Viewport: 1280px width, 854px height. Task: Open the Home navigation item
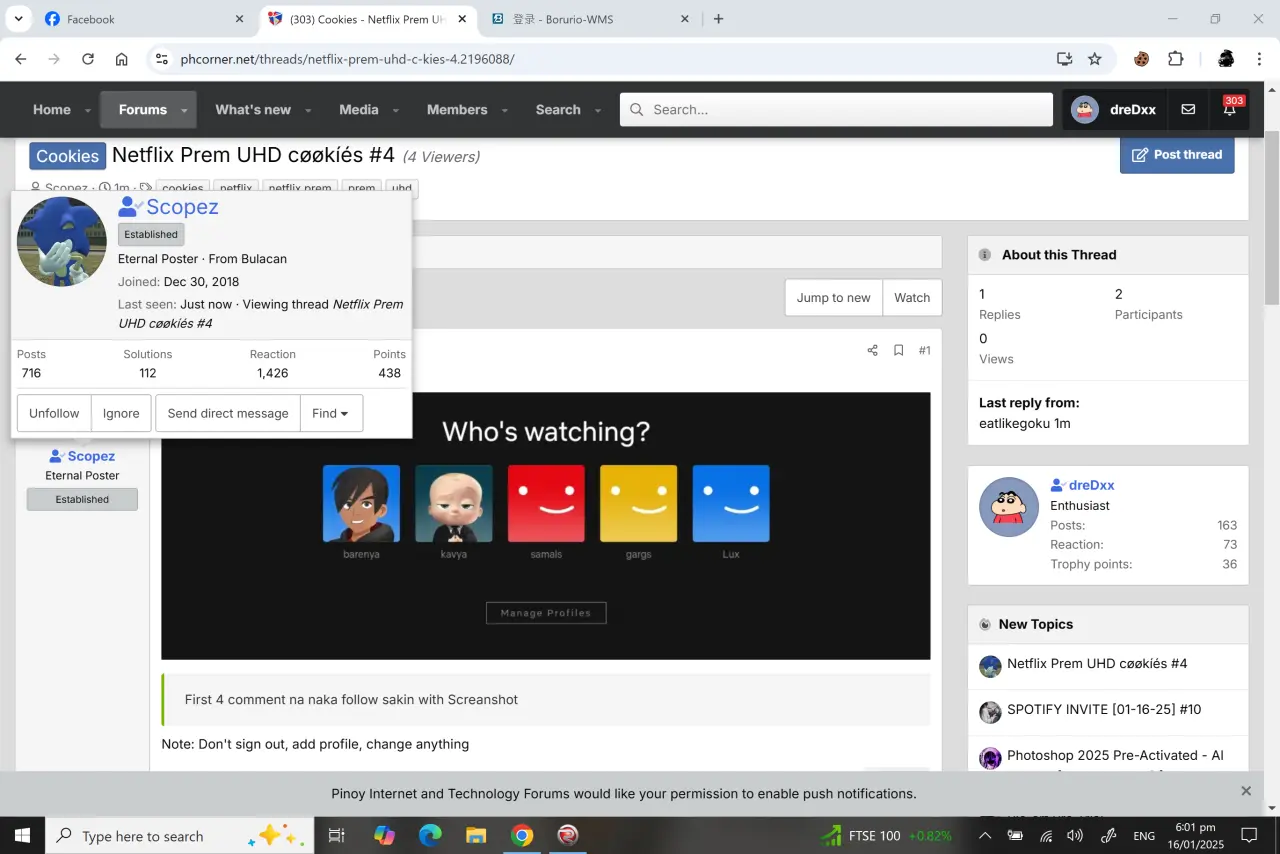[x=52, y=110]
